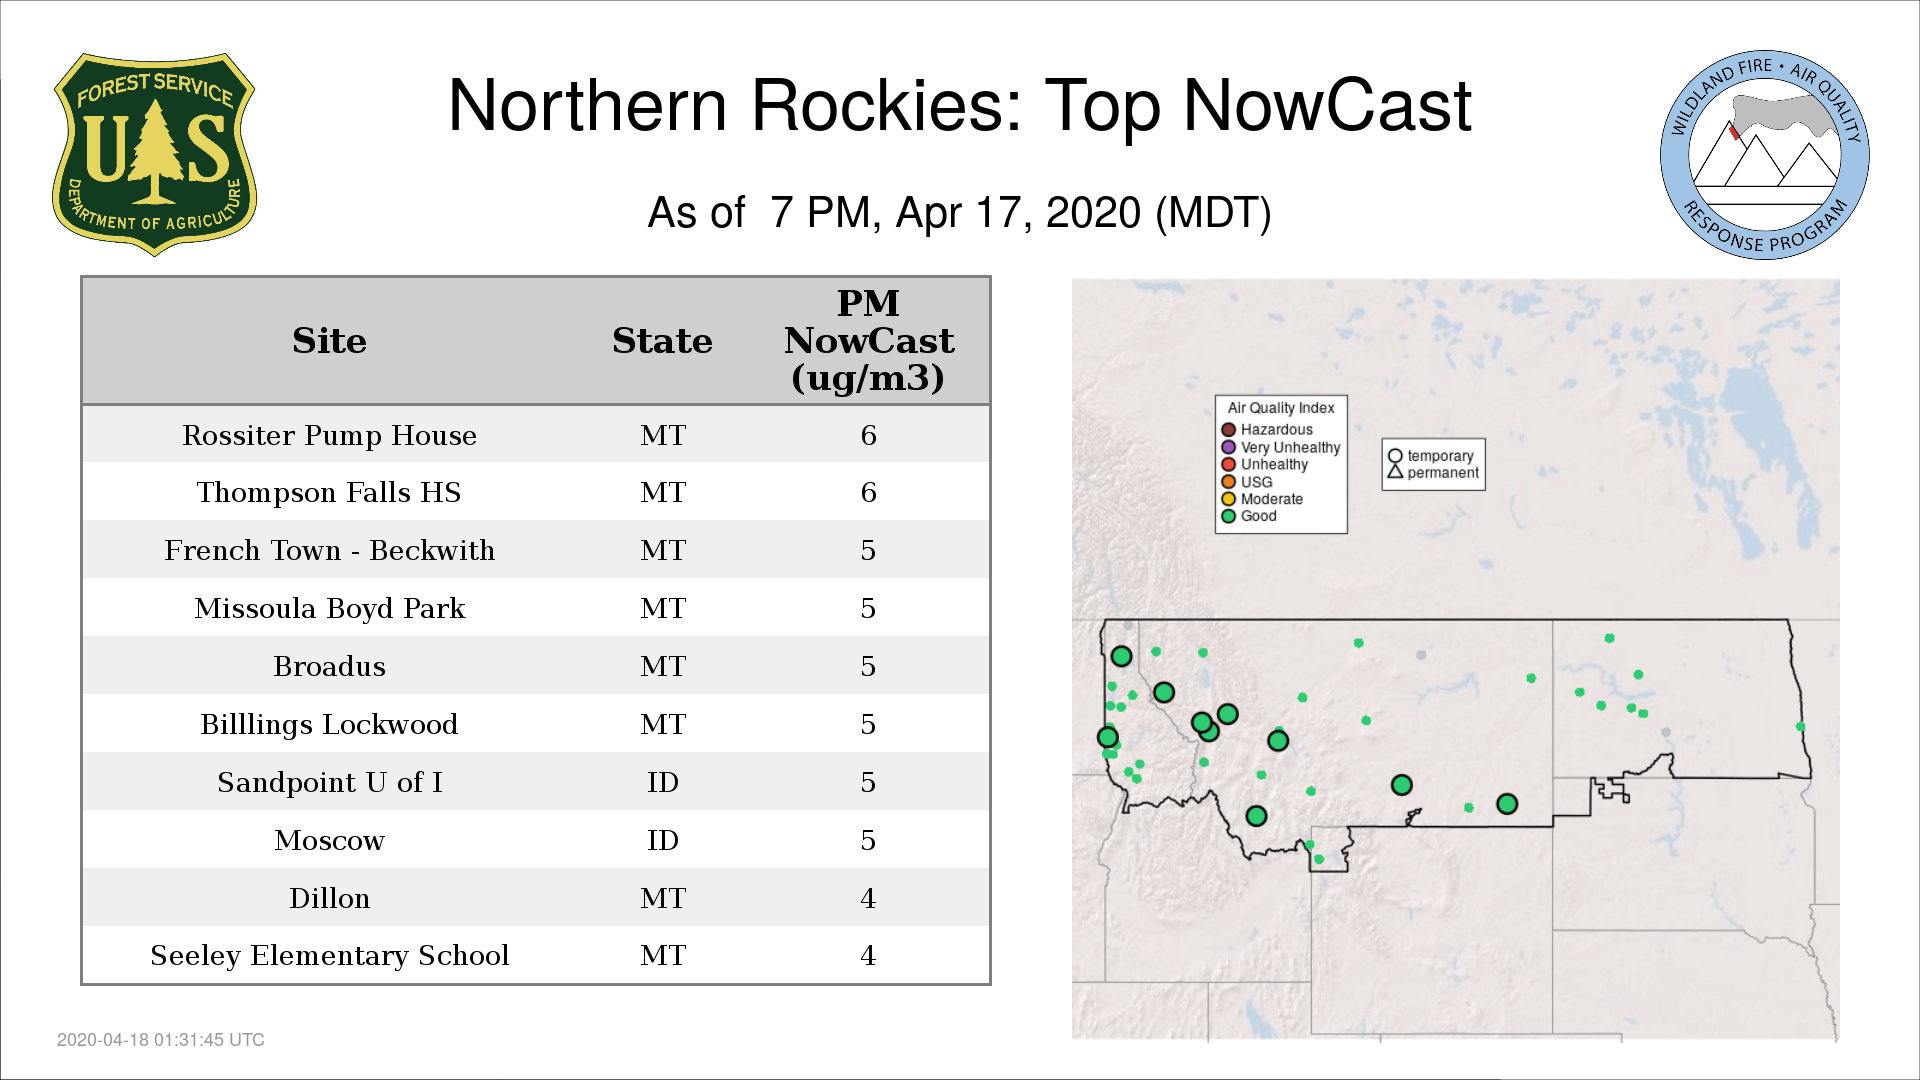Click the Air Quality Index legend title
1920x1080 pixels.
pos(1281,408)
